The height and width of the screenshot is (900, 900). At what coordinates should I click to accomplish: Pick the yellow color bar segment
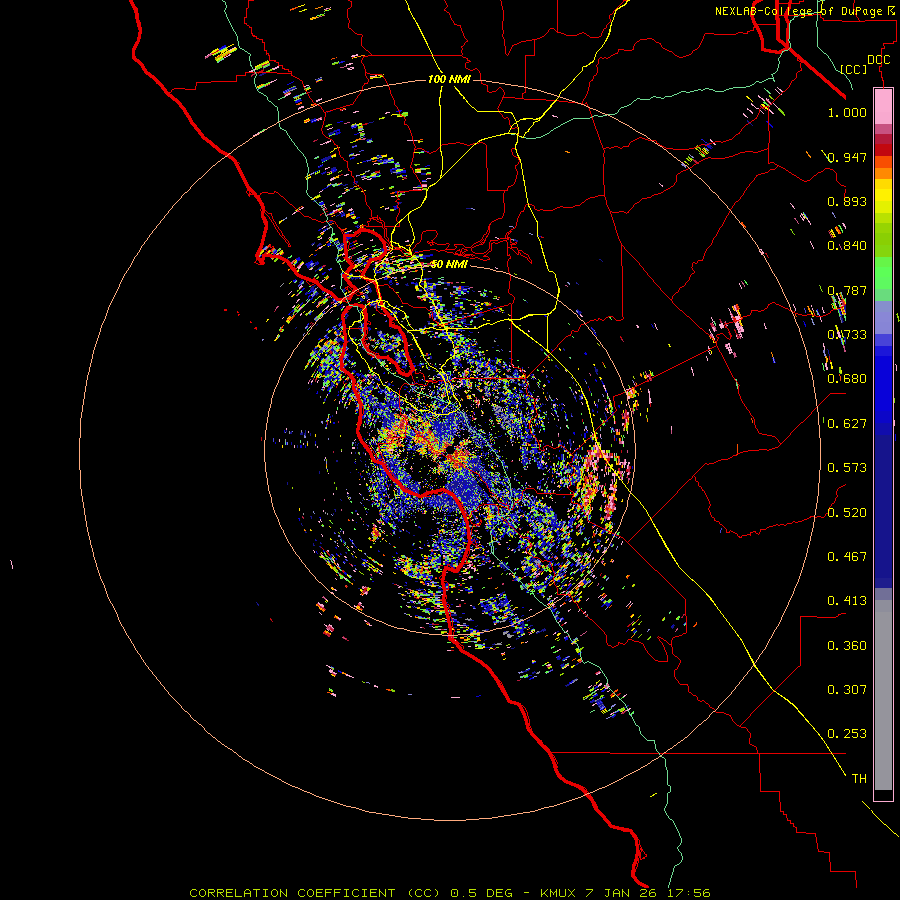(883, 196)
